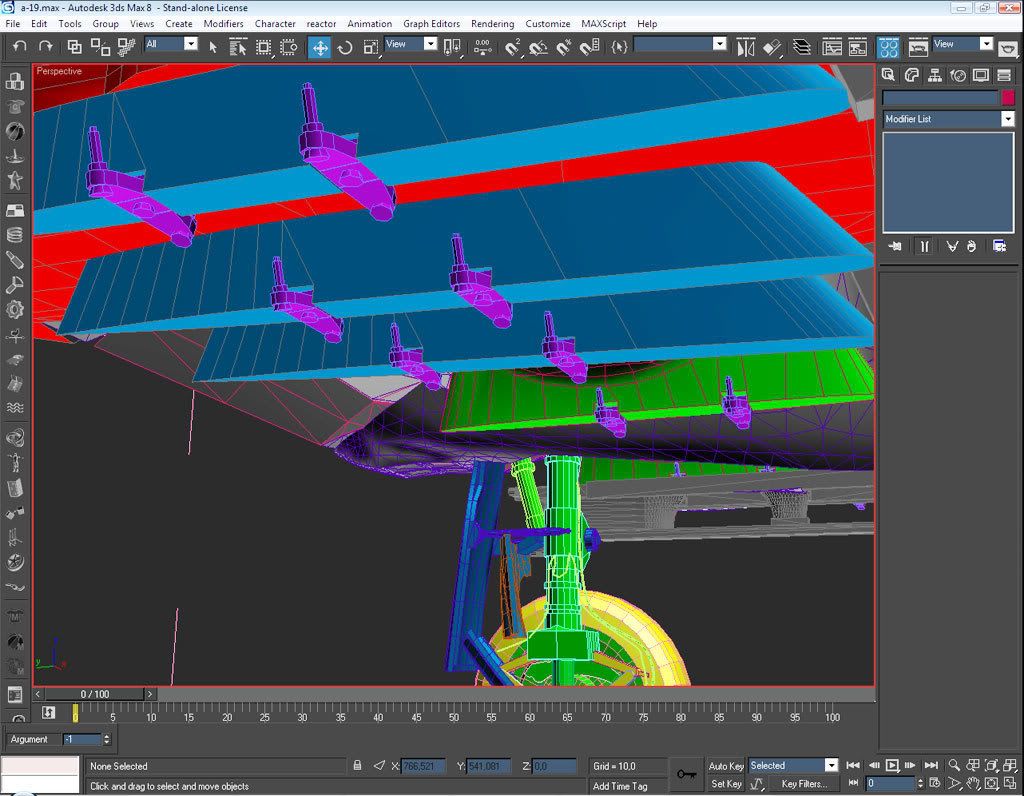Open the 'Selected' key filter dropdown
The width and height of the screenshot is (1024, 796).
[830, 766]
